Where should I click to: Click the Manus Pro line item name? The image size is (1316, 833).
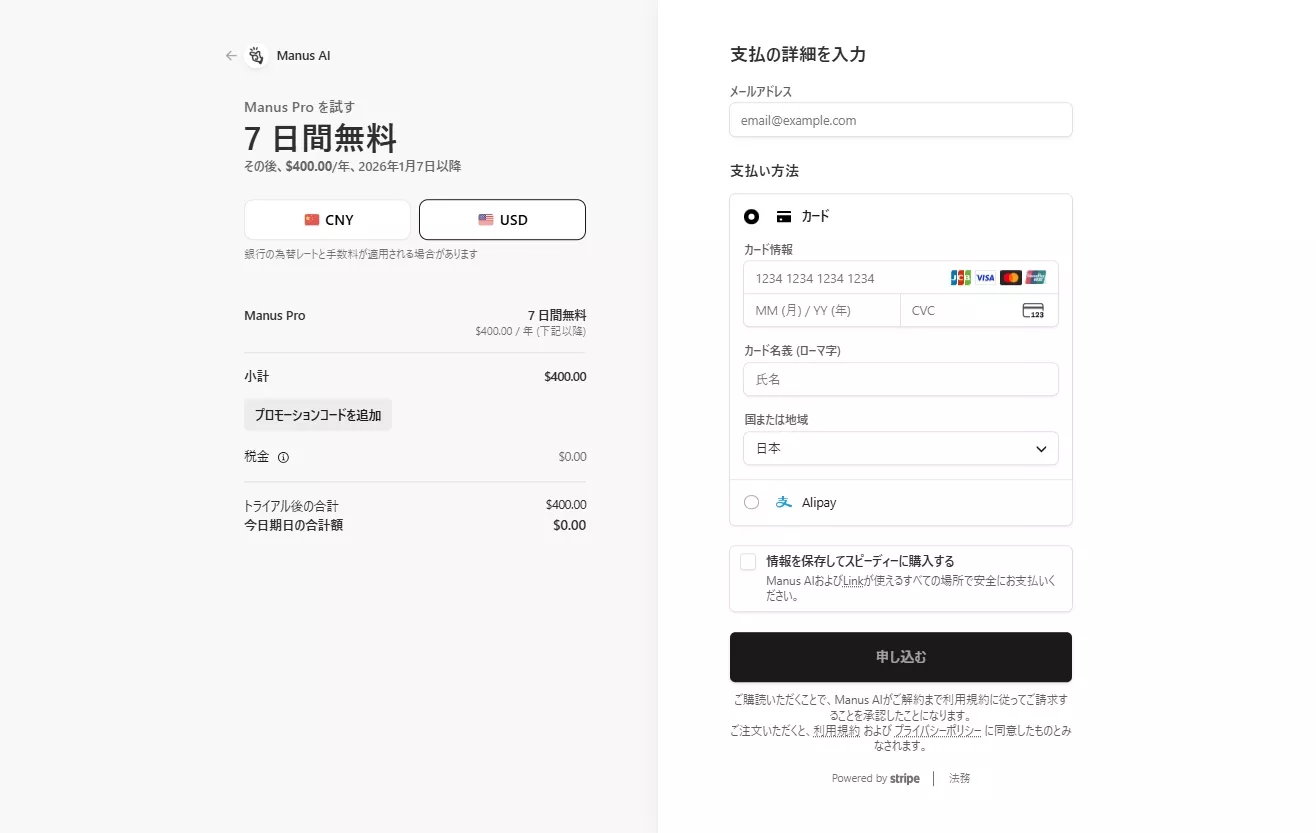(275, 316)
